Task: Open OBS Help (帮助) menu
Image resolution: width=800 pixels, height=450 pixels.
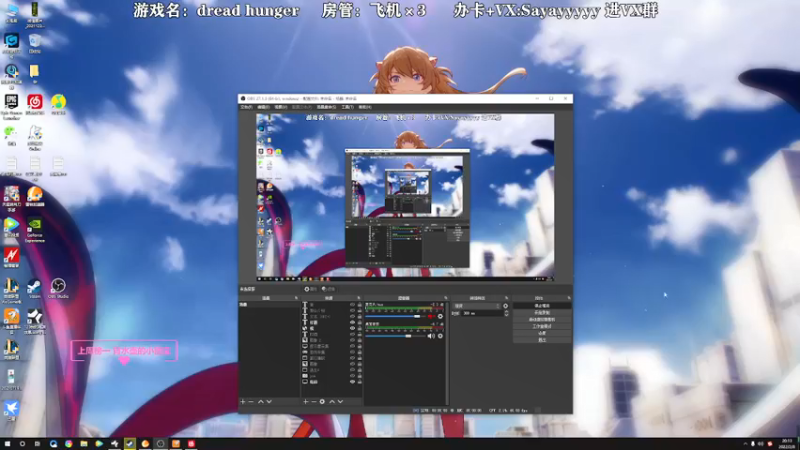Action: 365,107
